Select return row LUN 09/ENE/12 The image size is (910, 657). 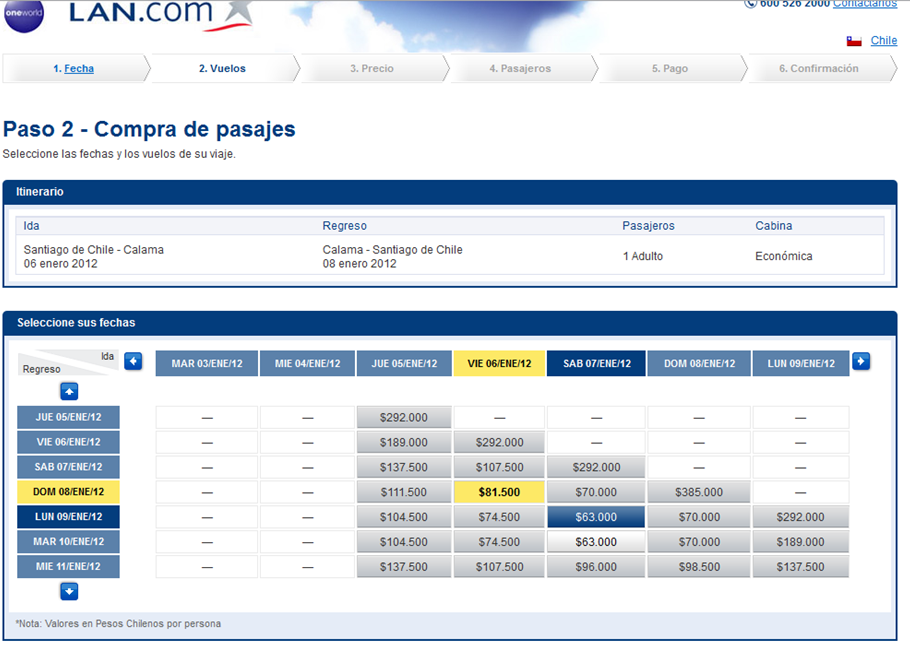68,517
